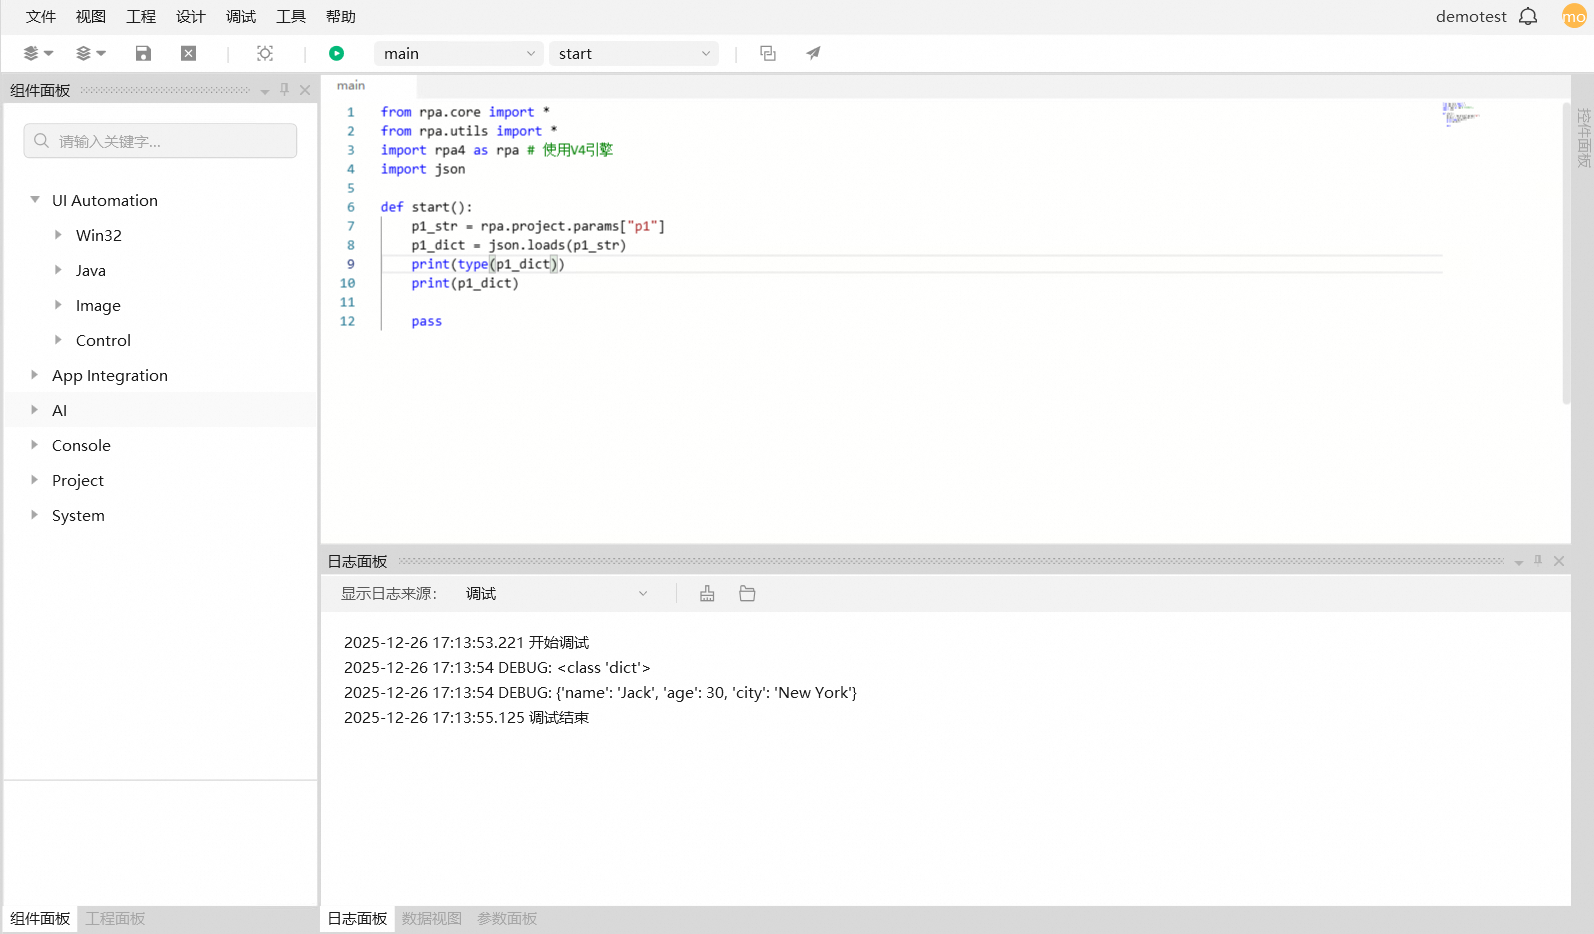1594x934 pixels.
Task: Pin the 日志面板 panel
Action: coord(1538,561)
